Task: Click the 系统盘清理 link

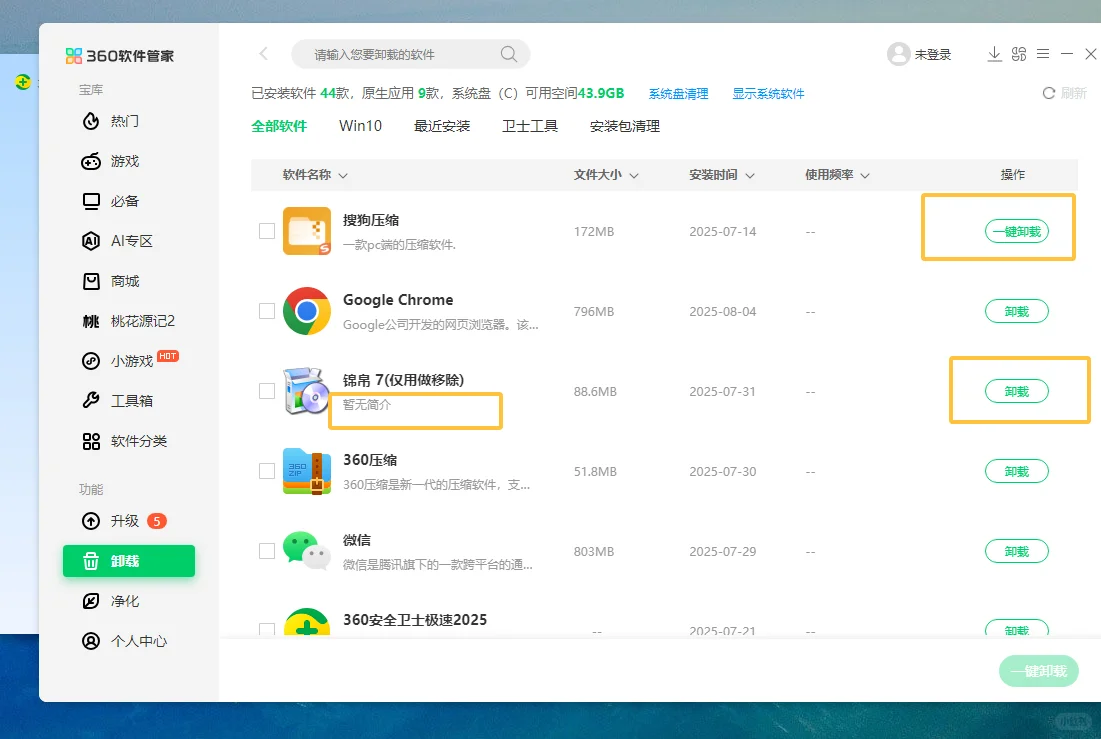Action: click(678, 93)
